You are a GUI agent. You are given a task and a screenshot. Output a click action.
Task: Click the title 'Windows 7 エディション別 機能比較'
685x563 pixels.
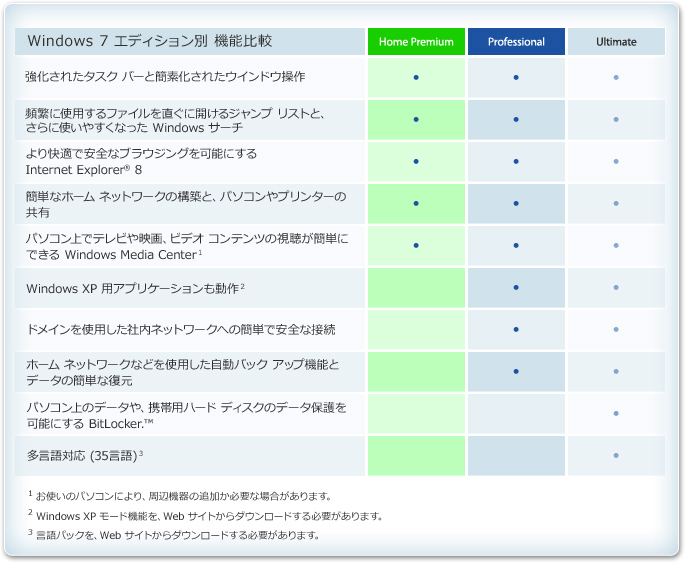point(150,41)
